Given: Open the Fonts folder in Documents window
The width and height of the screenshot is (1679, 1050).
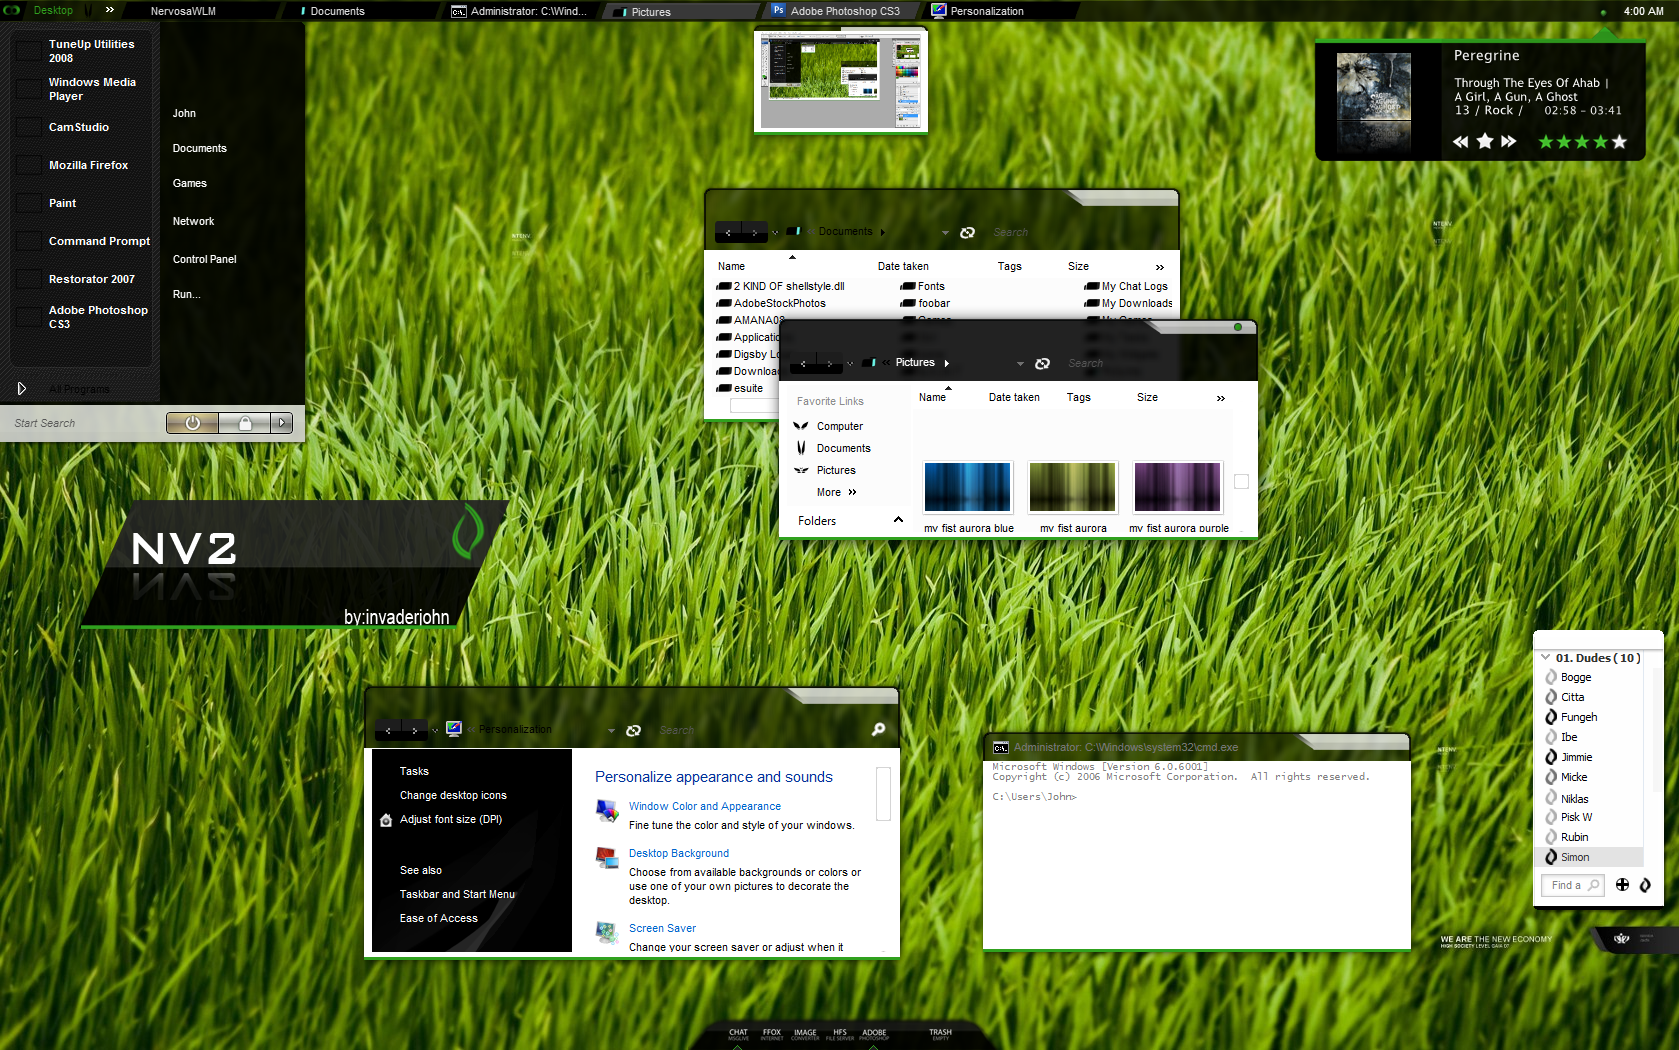Looking at the screenshot, I should tap(923, 286).
